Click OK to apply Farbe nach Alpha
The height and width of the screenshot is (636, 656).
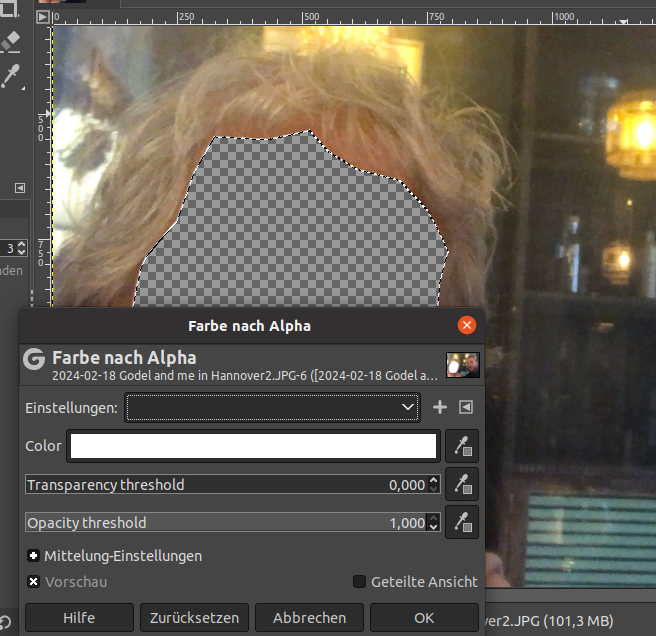[x=424, y=618]
